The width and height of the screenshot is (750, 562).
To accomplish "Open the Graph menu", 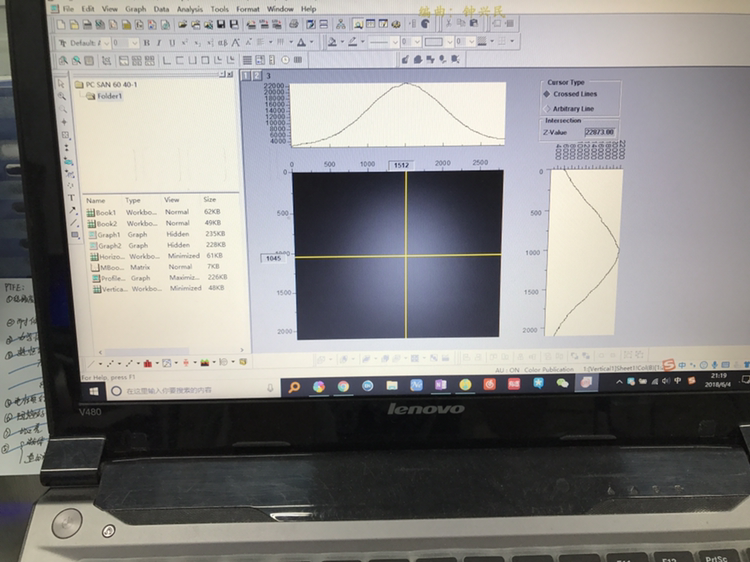I will (136, 9).
